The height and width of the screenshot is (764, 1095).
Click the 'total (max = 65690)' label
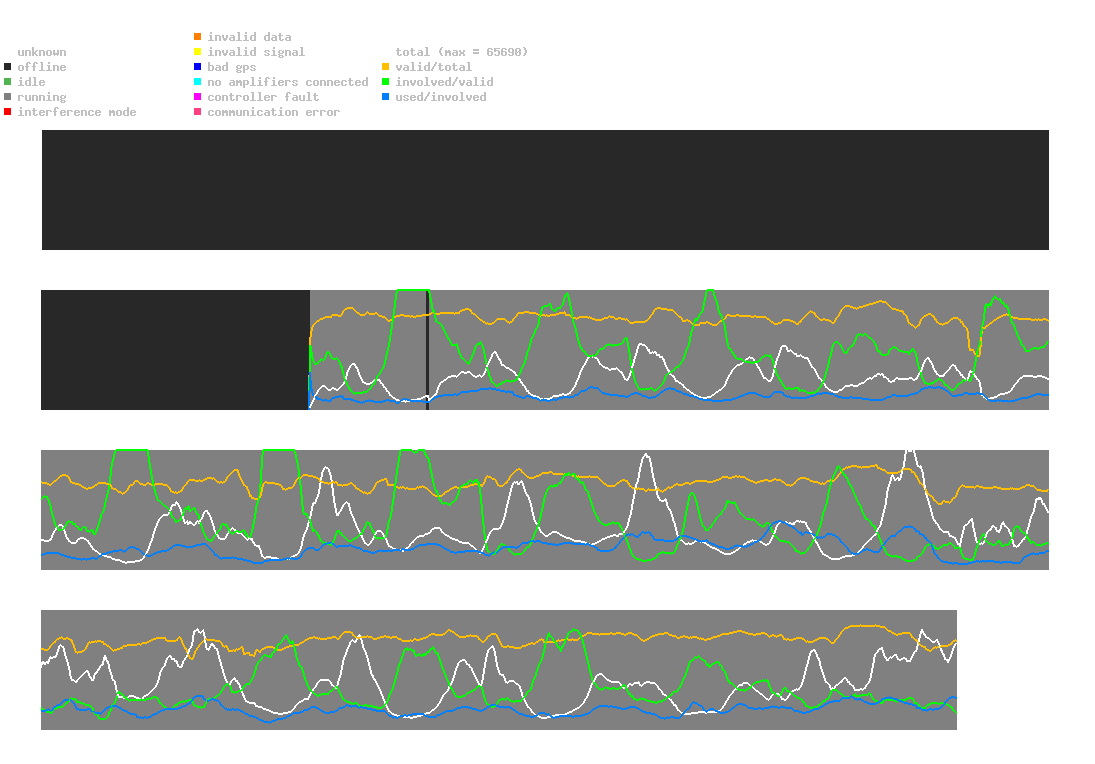coord(462,52)
